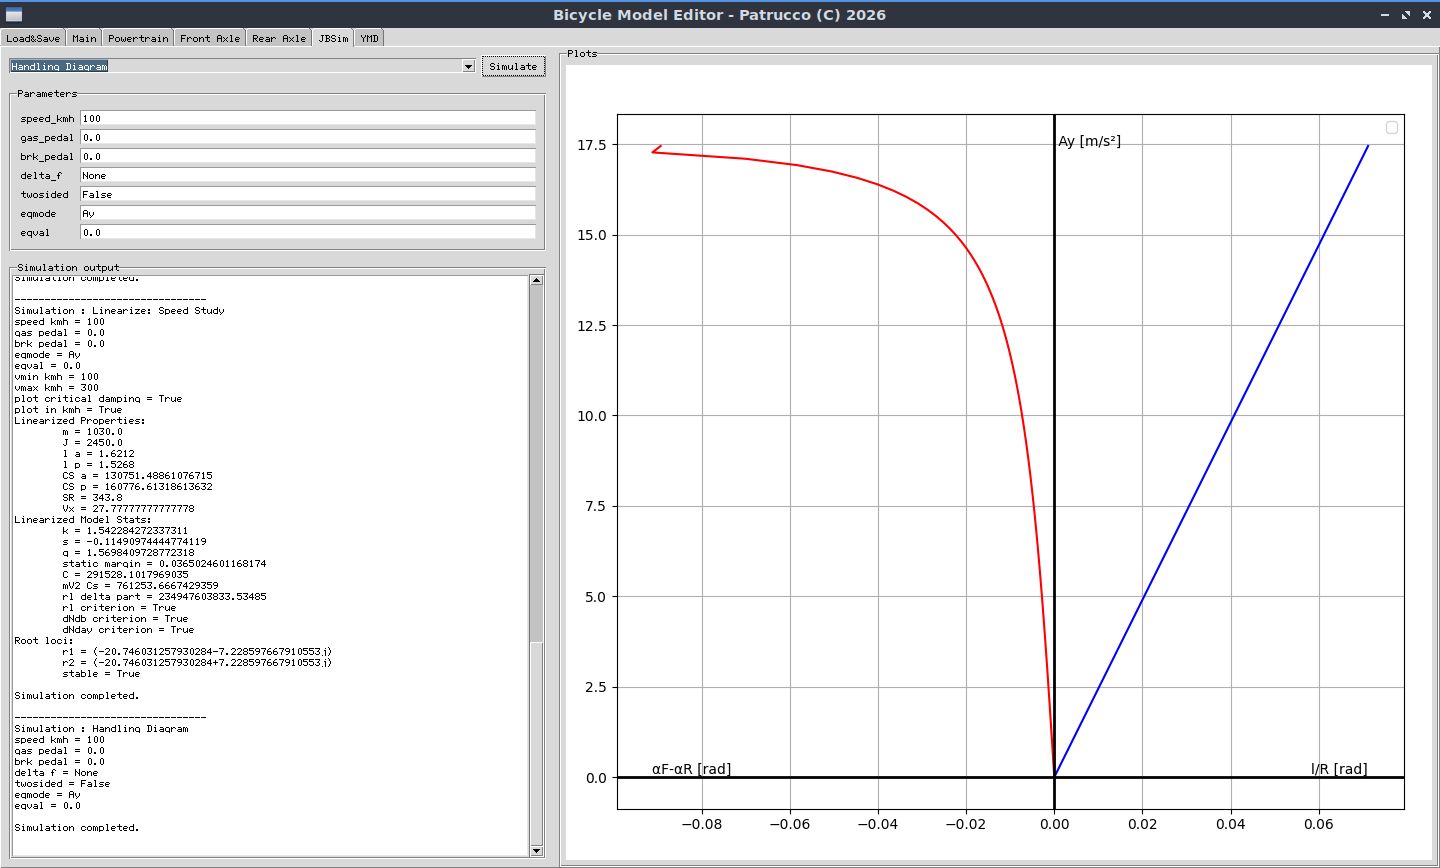Click the "Root loci:" line
The height and width of the screenshot is (868, 1440).
pyautogui.click(x=44, y=641)
